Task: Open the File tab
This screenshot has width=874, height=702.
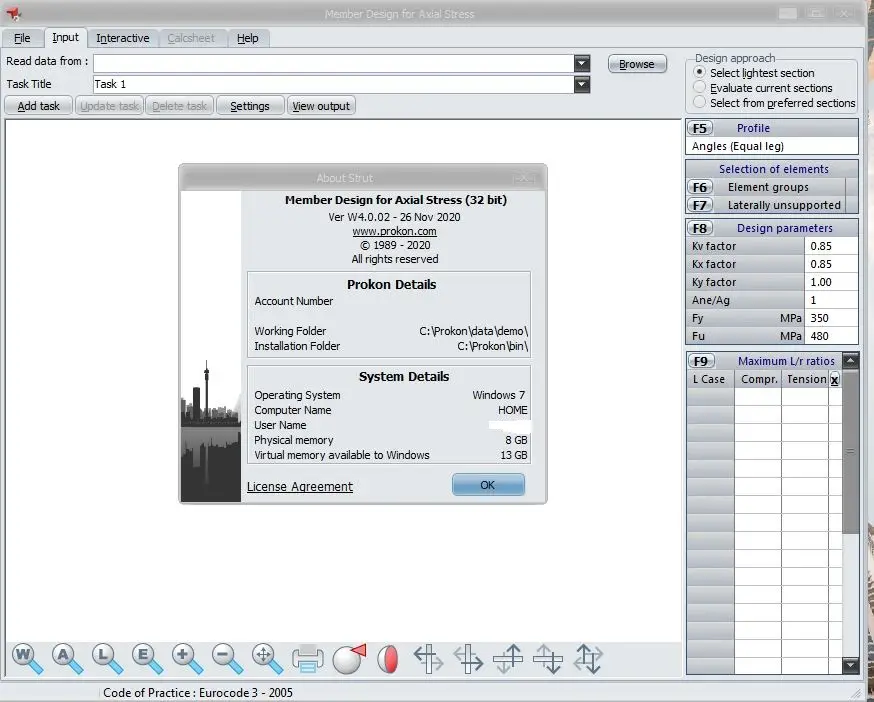Action: [22, 38]
